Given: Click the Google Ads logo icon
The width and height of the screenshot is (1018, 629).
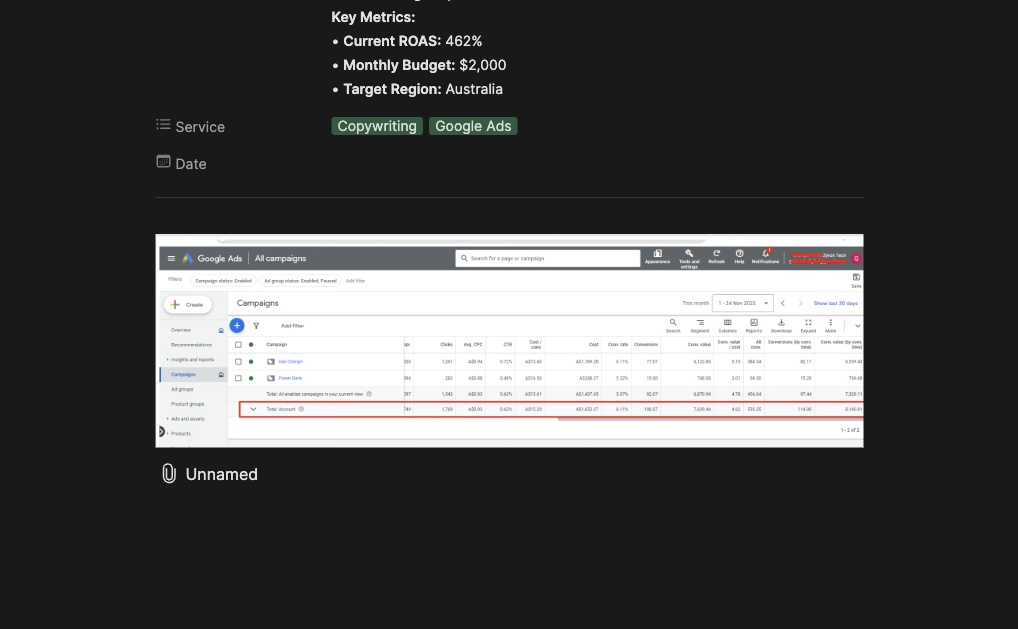Looking at the screenshot, I should point(188,258).
